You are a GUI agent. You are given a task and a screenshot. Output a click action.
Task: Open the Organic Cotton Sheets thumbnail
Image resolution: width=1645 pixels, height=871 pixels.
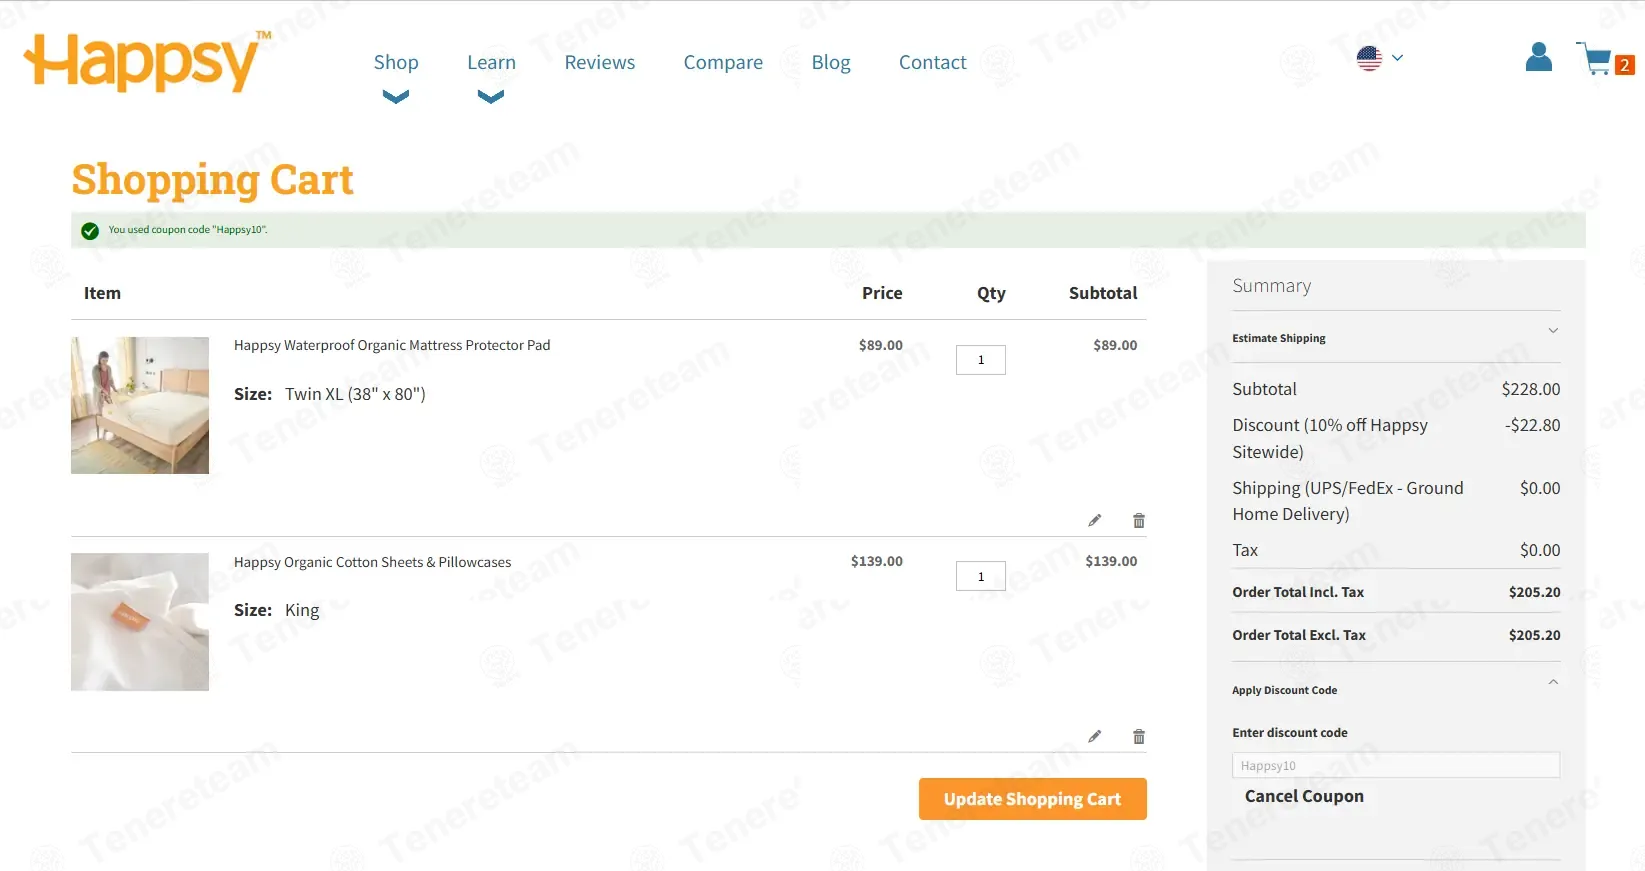(x=140, y=622)
